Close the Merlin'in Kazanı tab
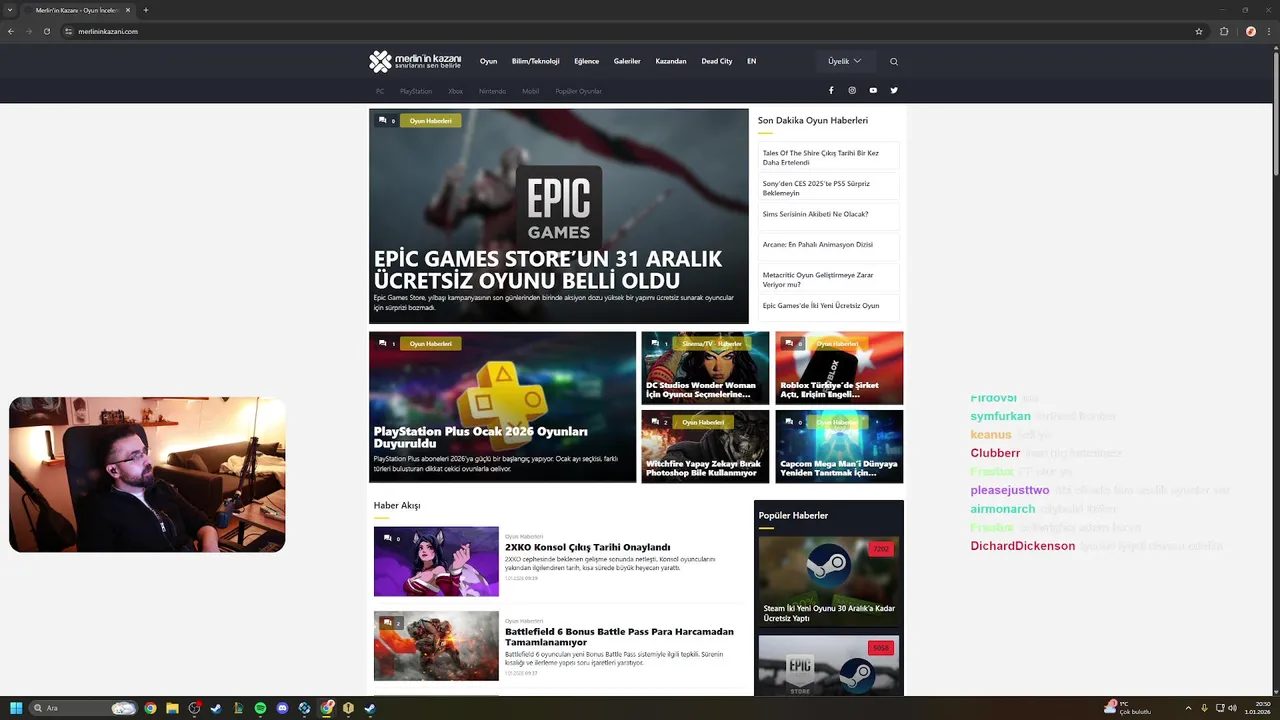Image resolution: width=1280 pixels, height=720 pixels. [128, 10]
